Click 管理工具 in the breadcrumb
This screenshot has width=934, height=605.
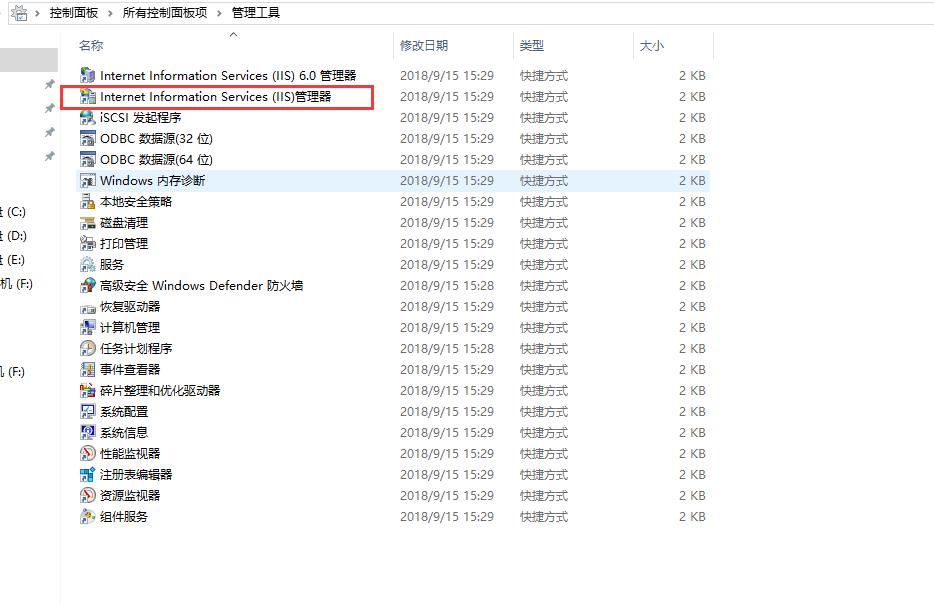click(256, 13)
